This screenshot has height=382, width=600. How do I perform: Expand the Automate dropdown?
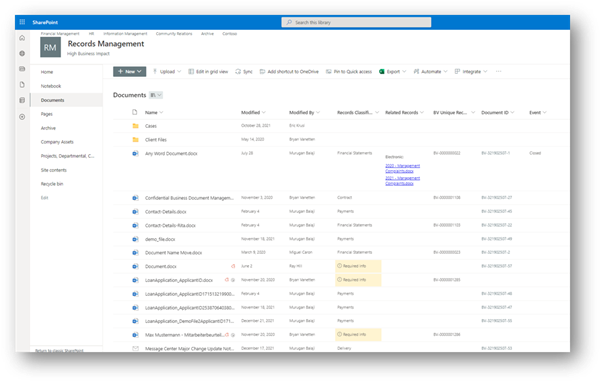click(445, 72)
